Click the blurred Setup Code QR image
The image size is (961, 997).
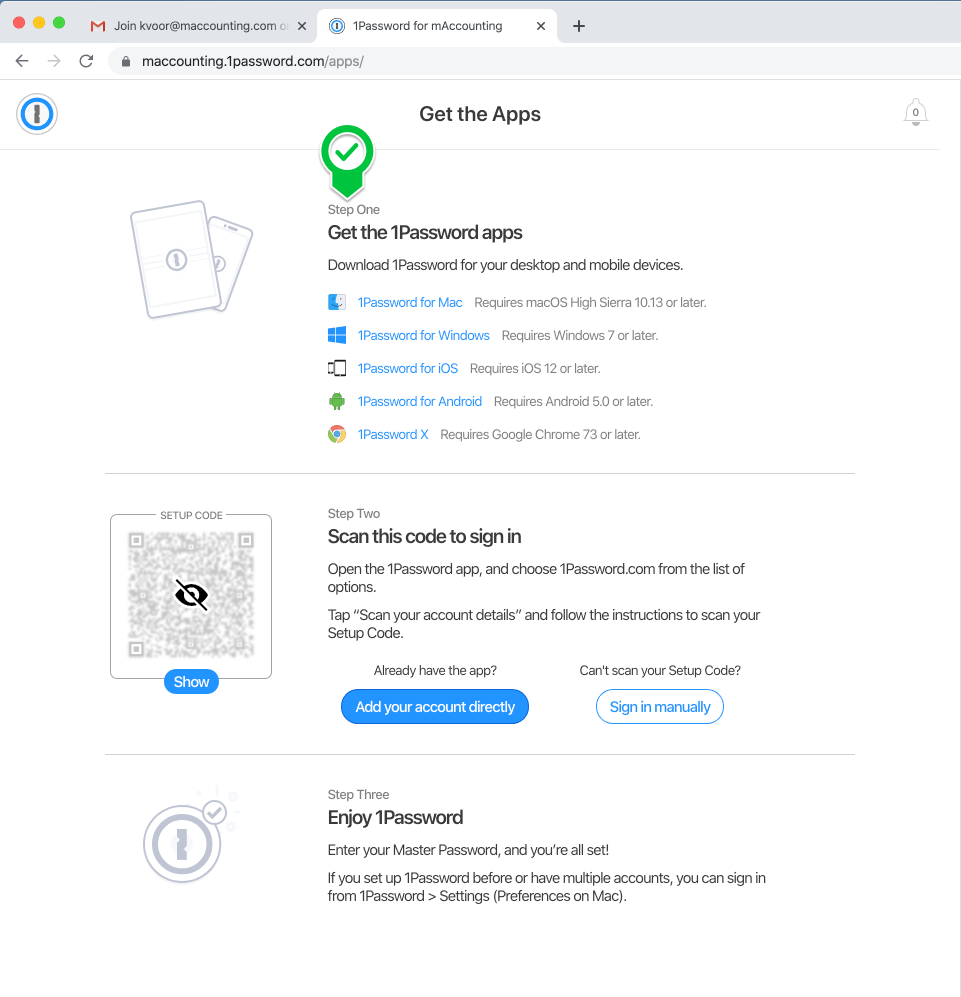click(x=191, y=595)
